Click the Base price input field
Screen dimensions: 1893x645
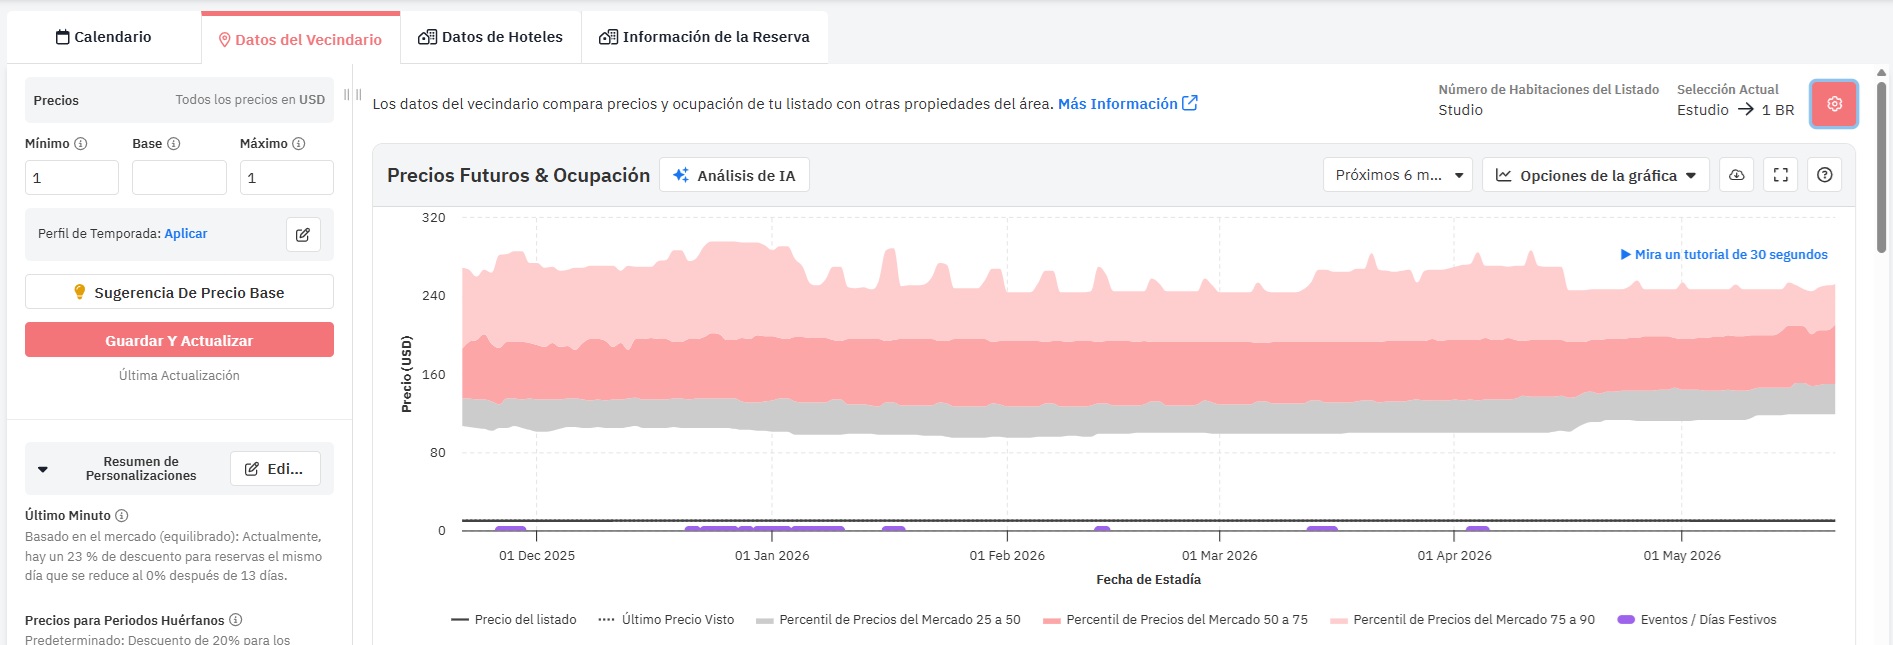tap(179, 178)
